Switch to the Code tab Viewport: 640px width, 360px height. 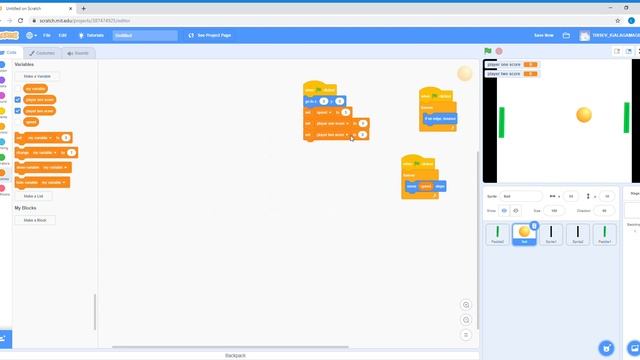tap(10, 53)
